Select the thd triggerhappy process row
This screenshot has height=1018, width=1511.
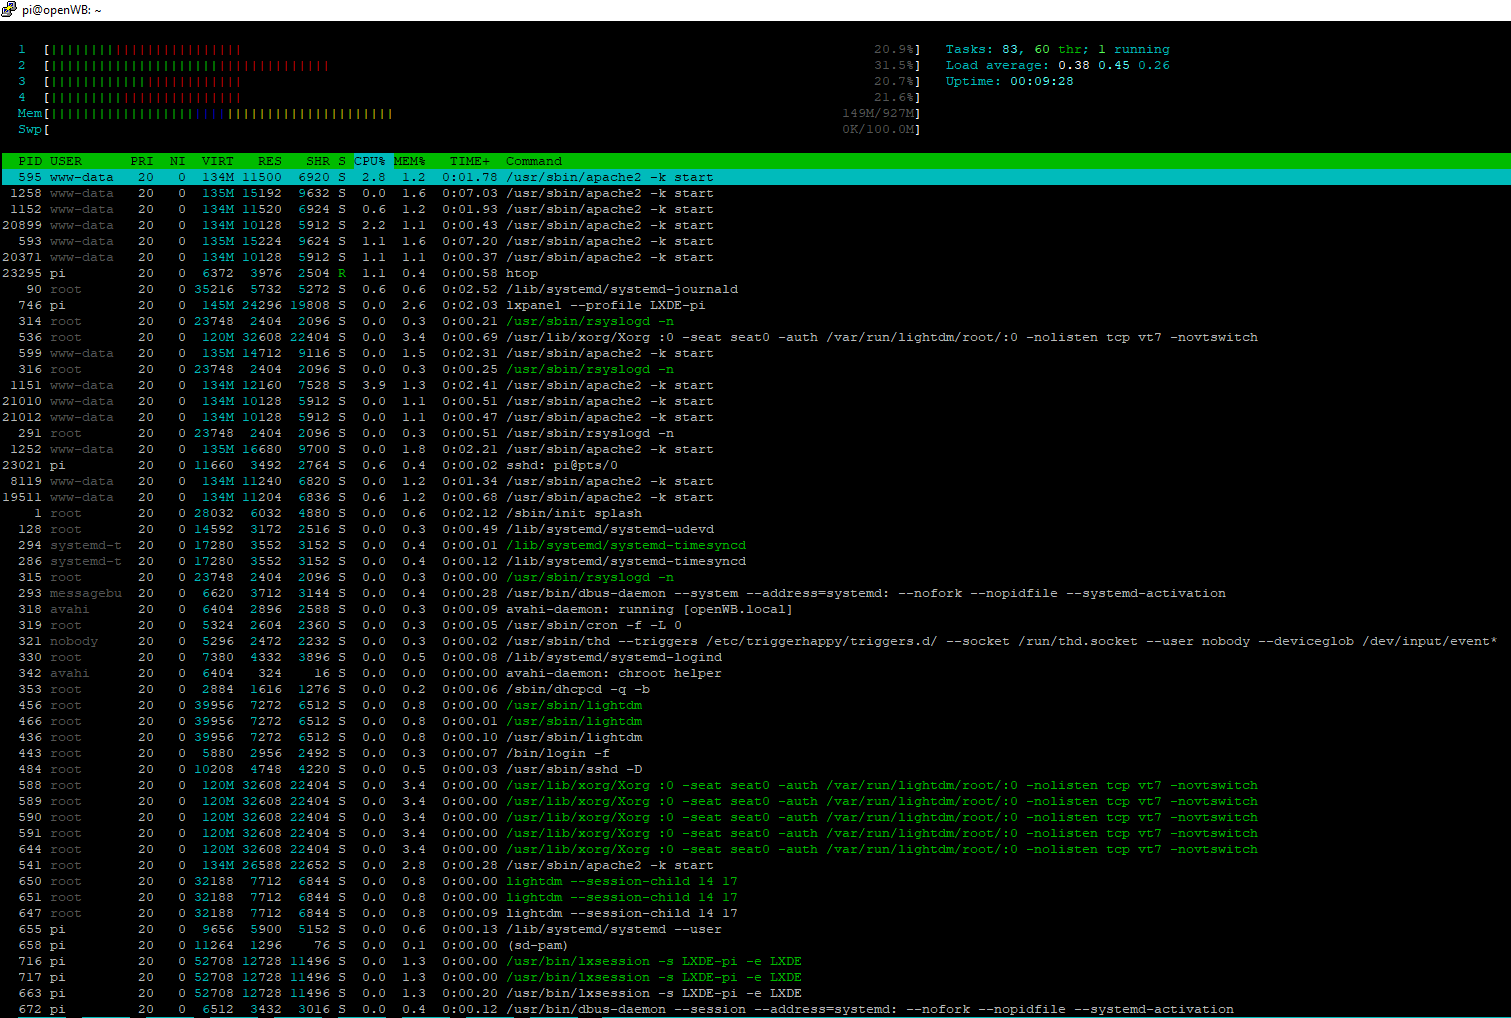tap(755, 641)
